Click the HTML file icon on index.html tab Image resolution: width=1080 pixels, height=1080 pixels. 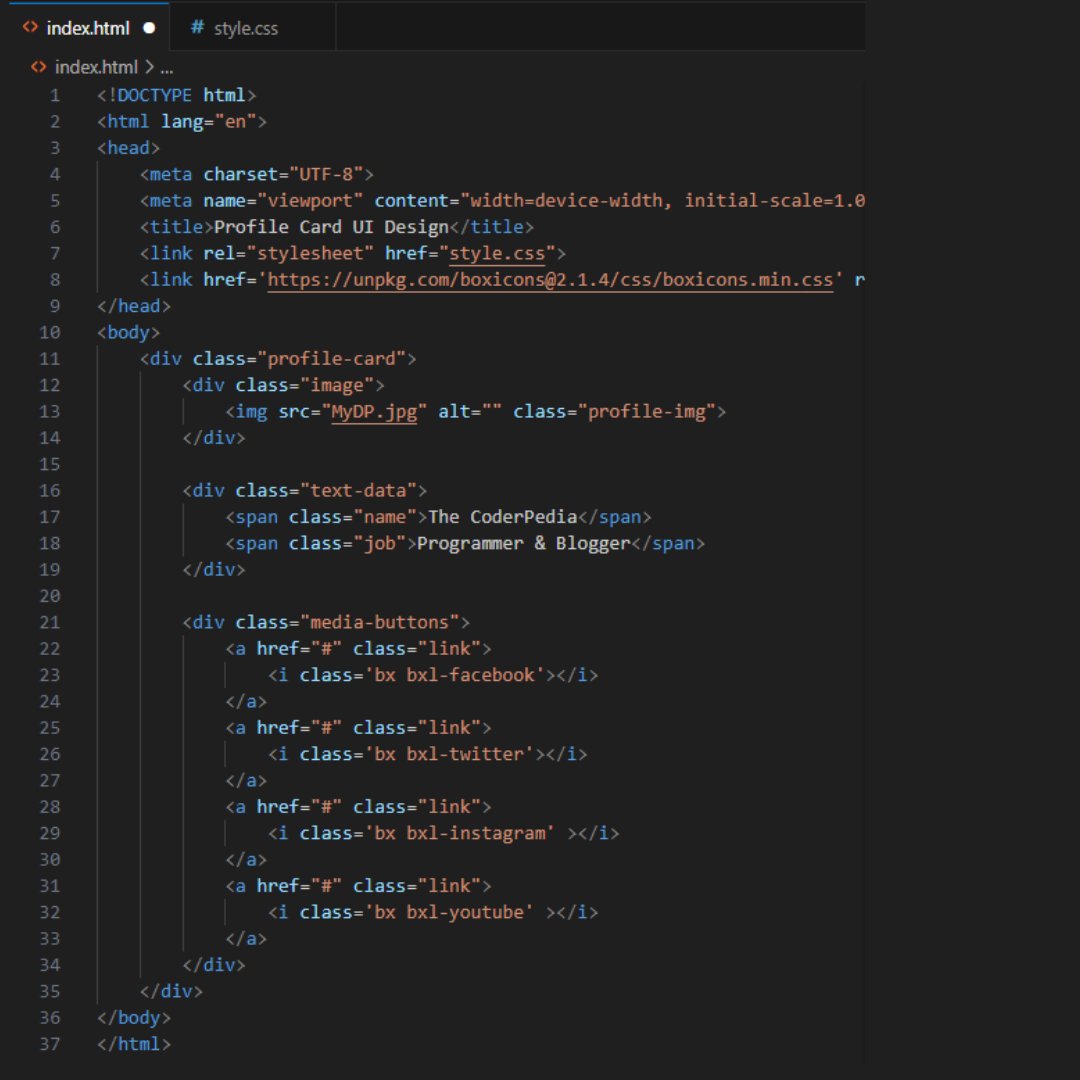(30, 27)
